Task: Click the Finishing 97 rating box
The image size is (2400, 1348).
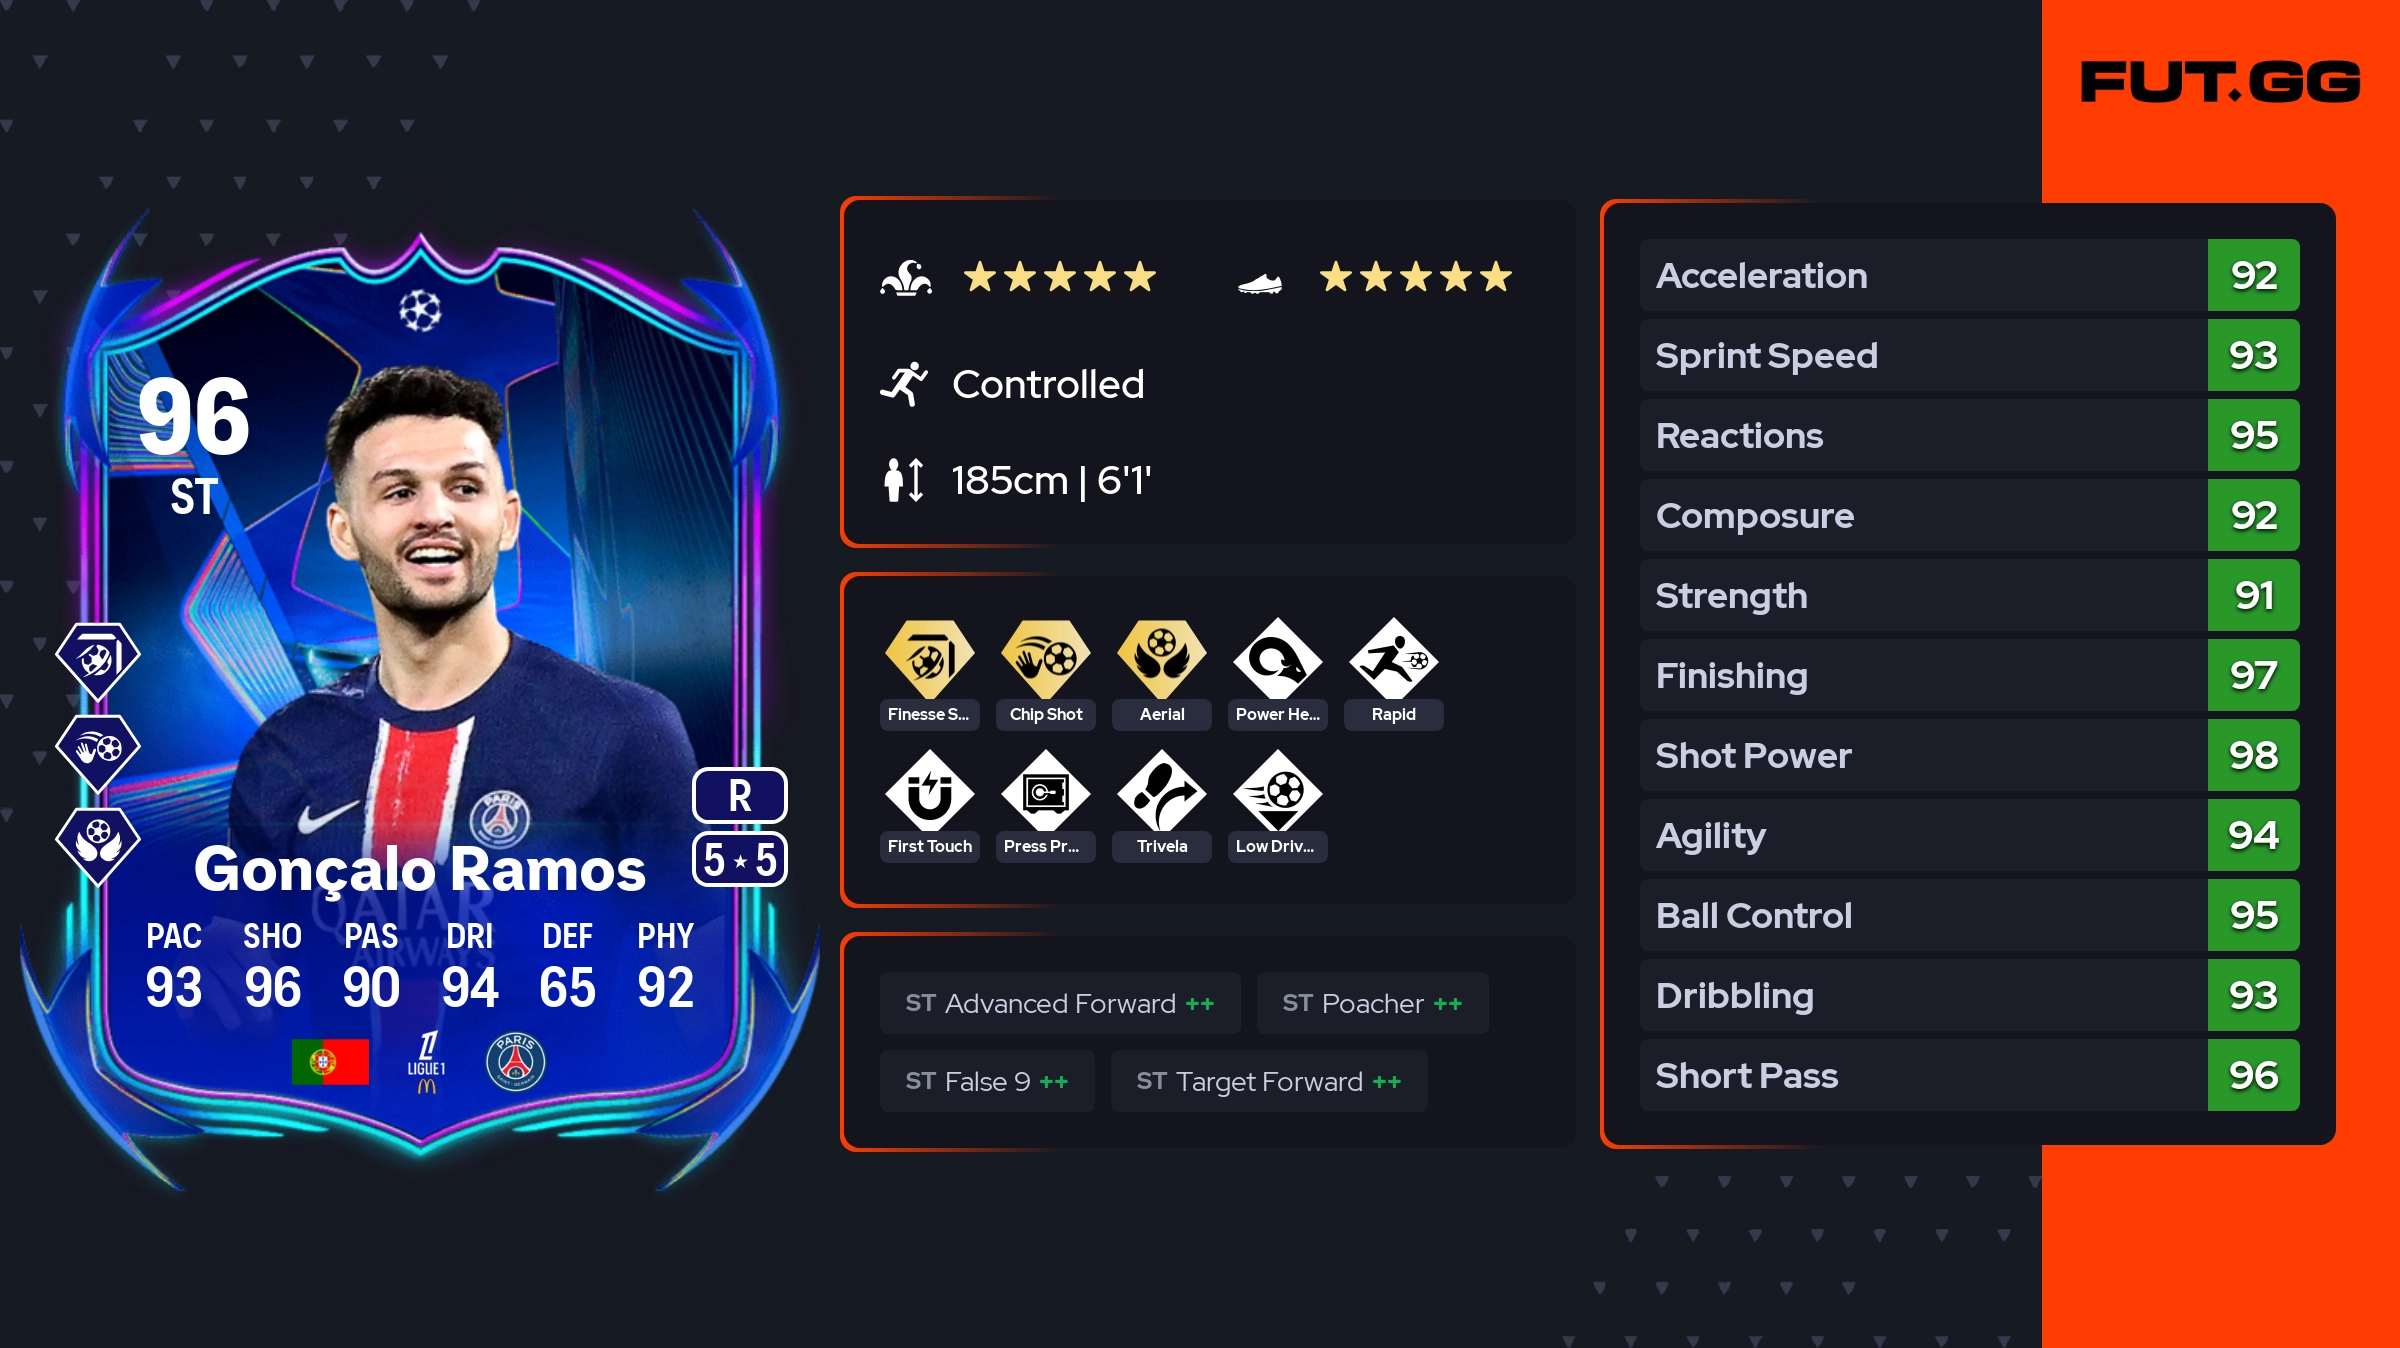Action: pos(2253,675)
